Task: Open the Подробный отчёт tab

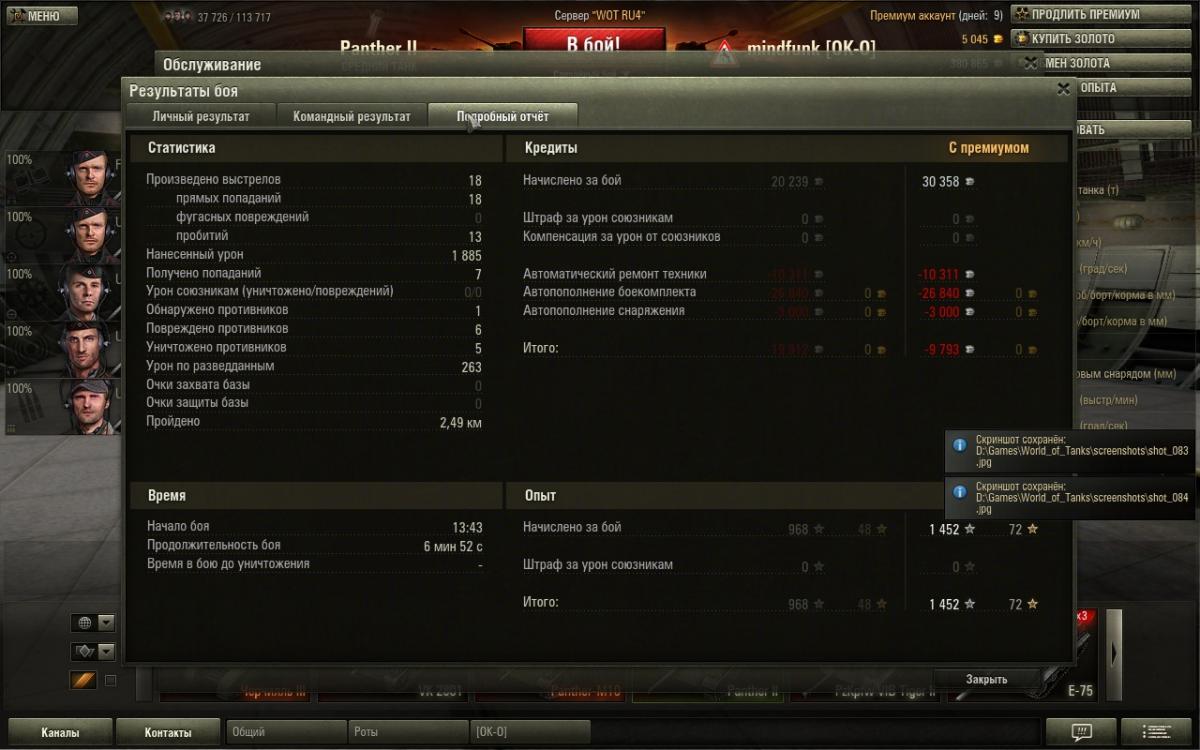Action: [x=503, y=116]
